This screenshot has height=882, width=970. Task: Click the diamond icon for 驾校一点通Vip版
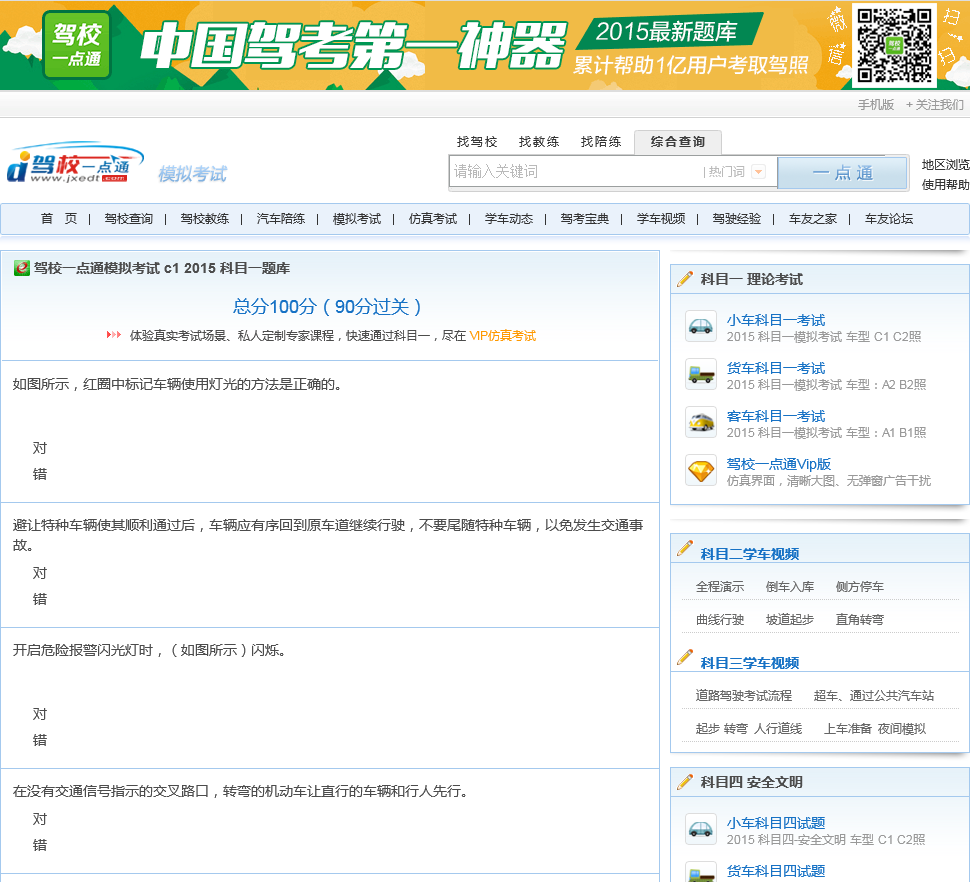[701, 471]
